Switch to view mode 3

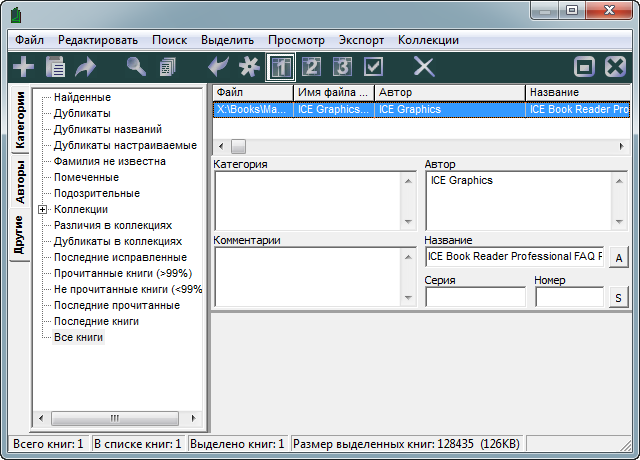pos(343,67)
